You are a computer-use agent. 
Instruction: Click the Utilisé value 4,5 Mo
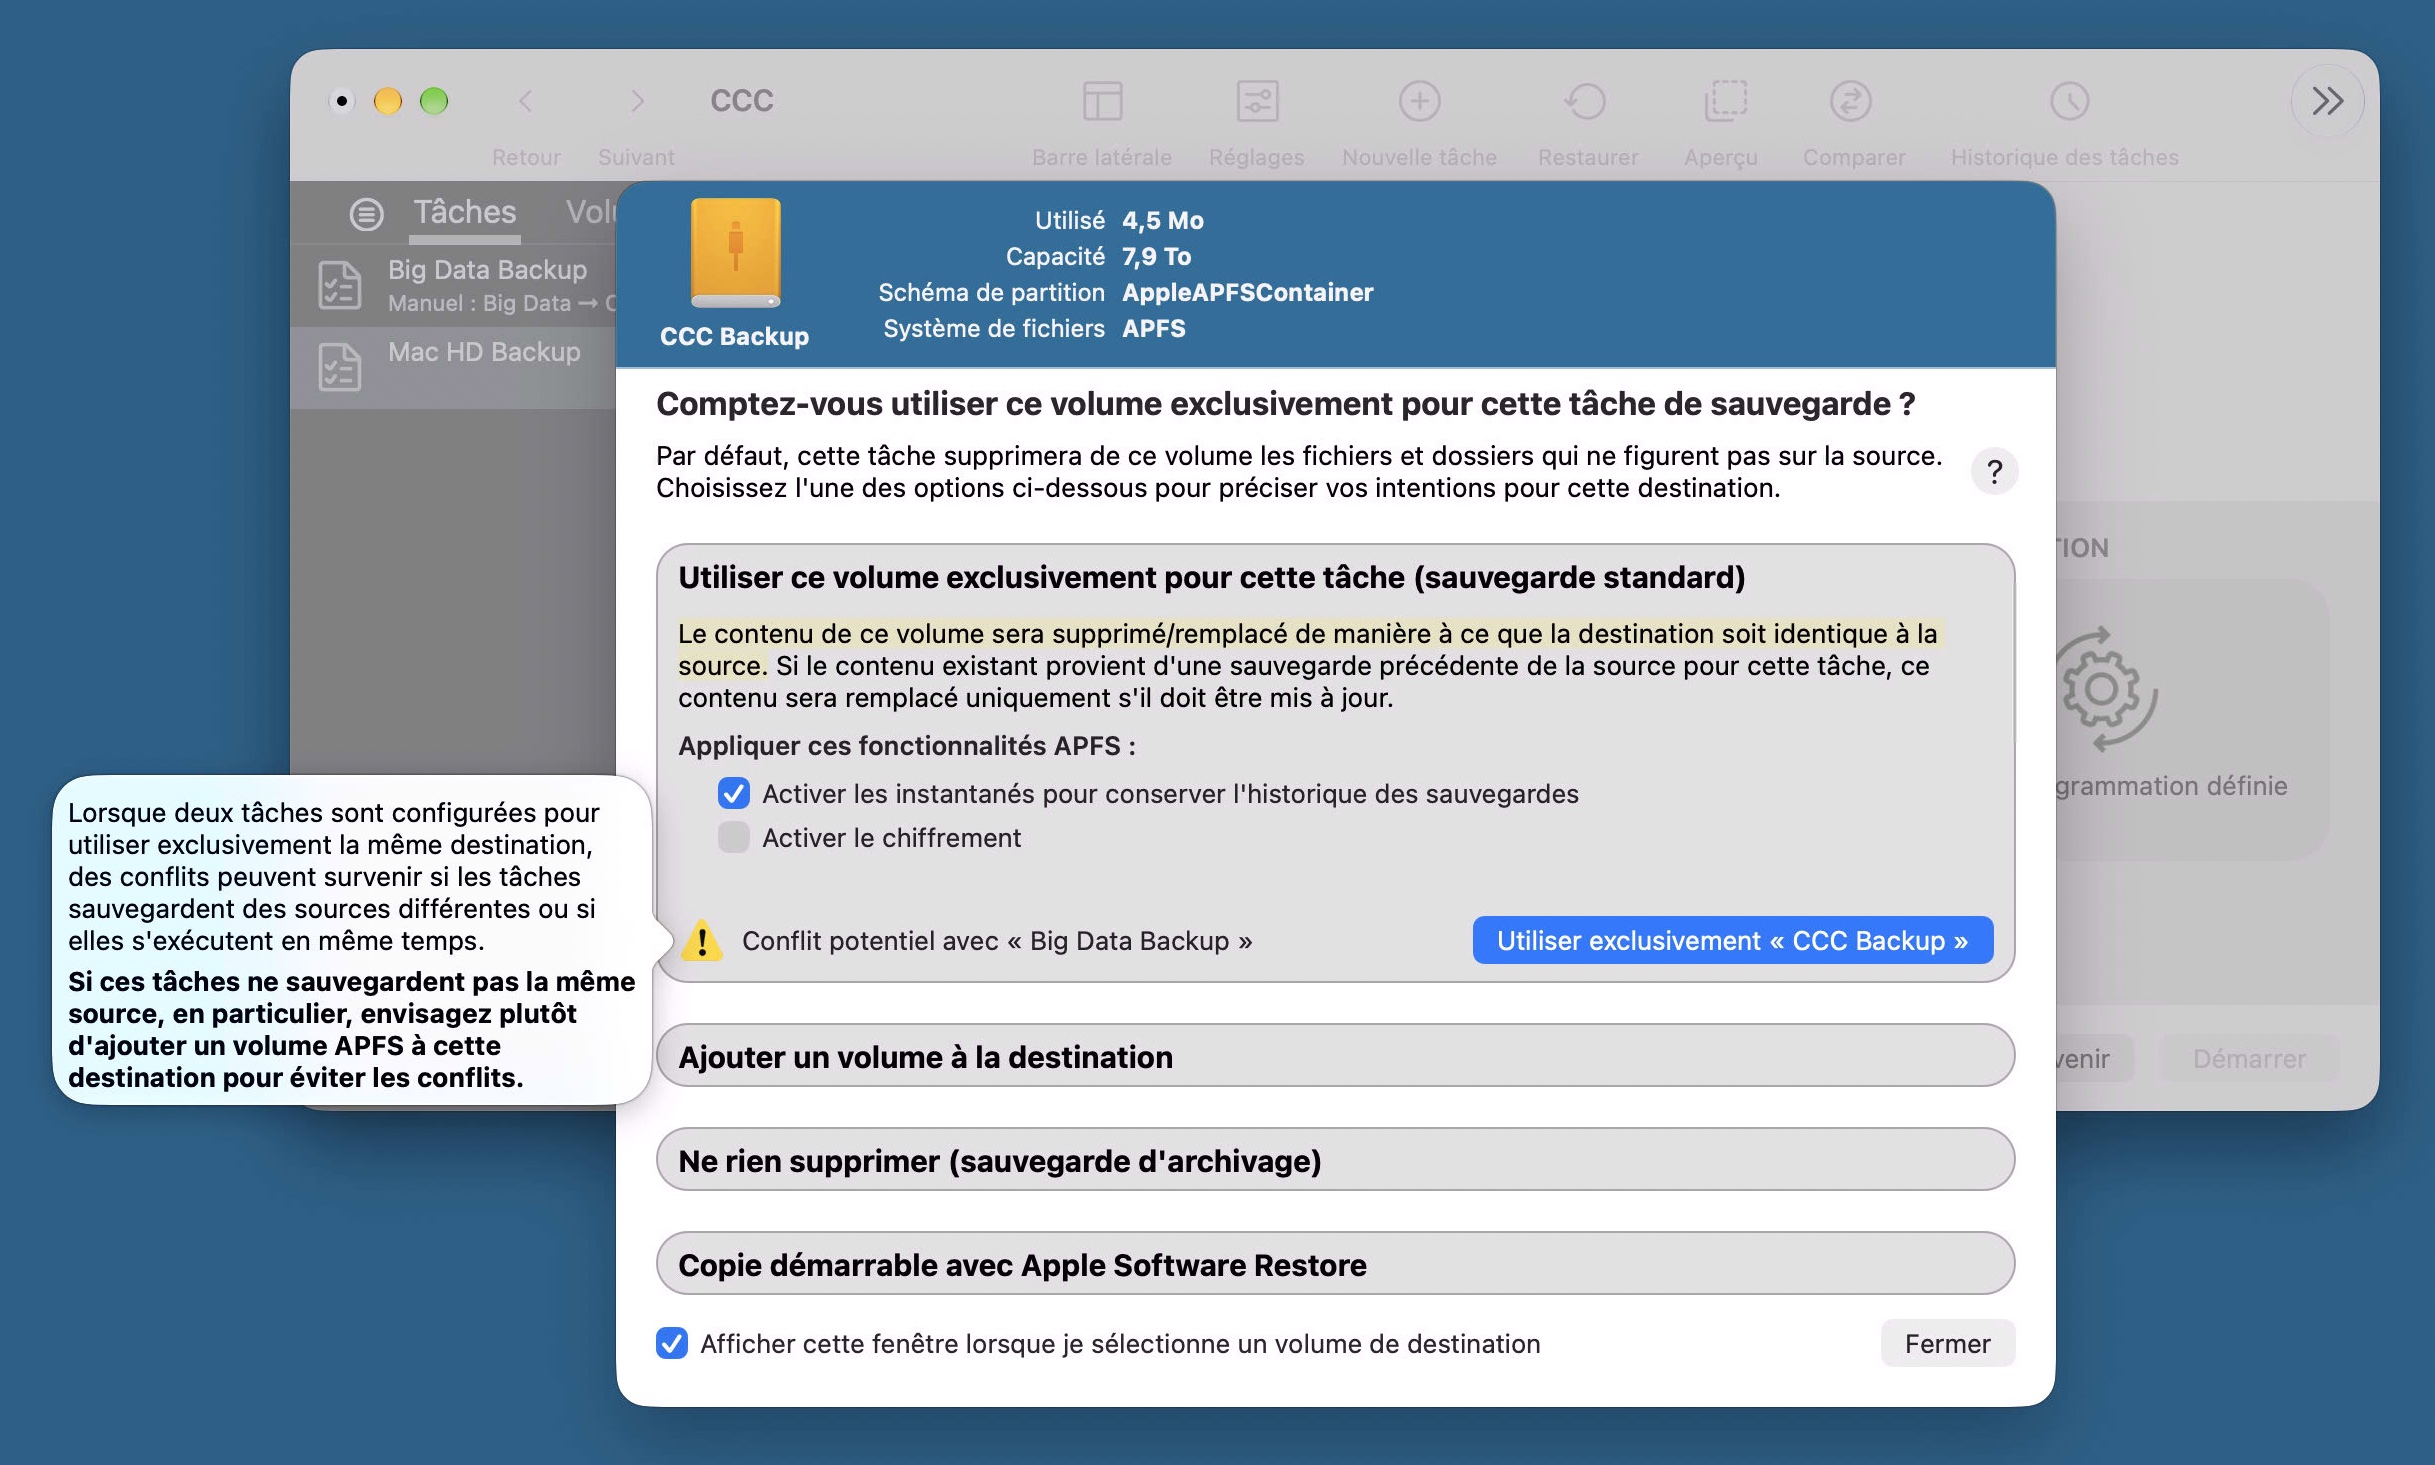point(1162,220)
